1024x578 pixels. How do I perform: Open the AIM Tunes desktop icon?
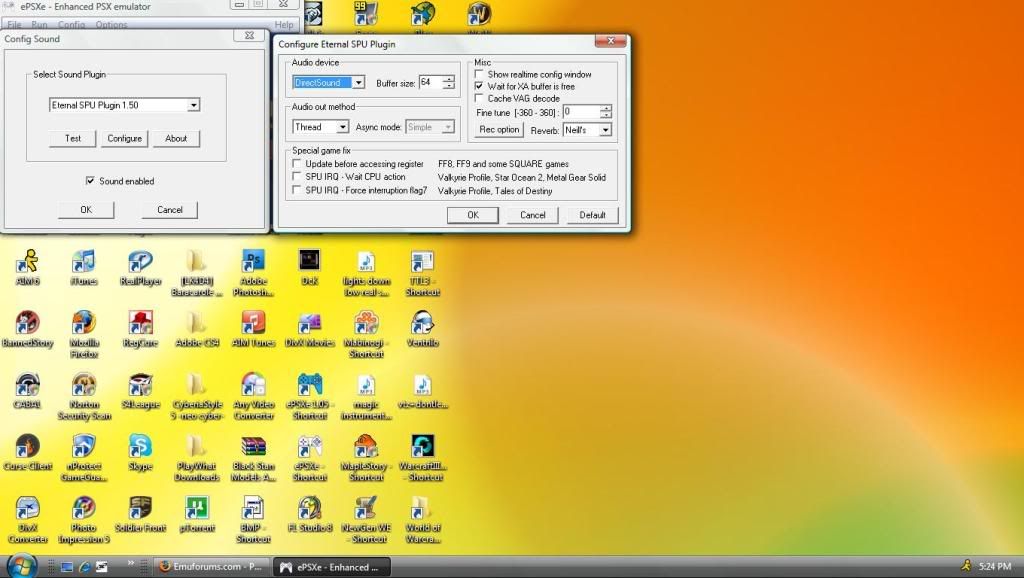253,329
